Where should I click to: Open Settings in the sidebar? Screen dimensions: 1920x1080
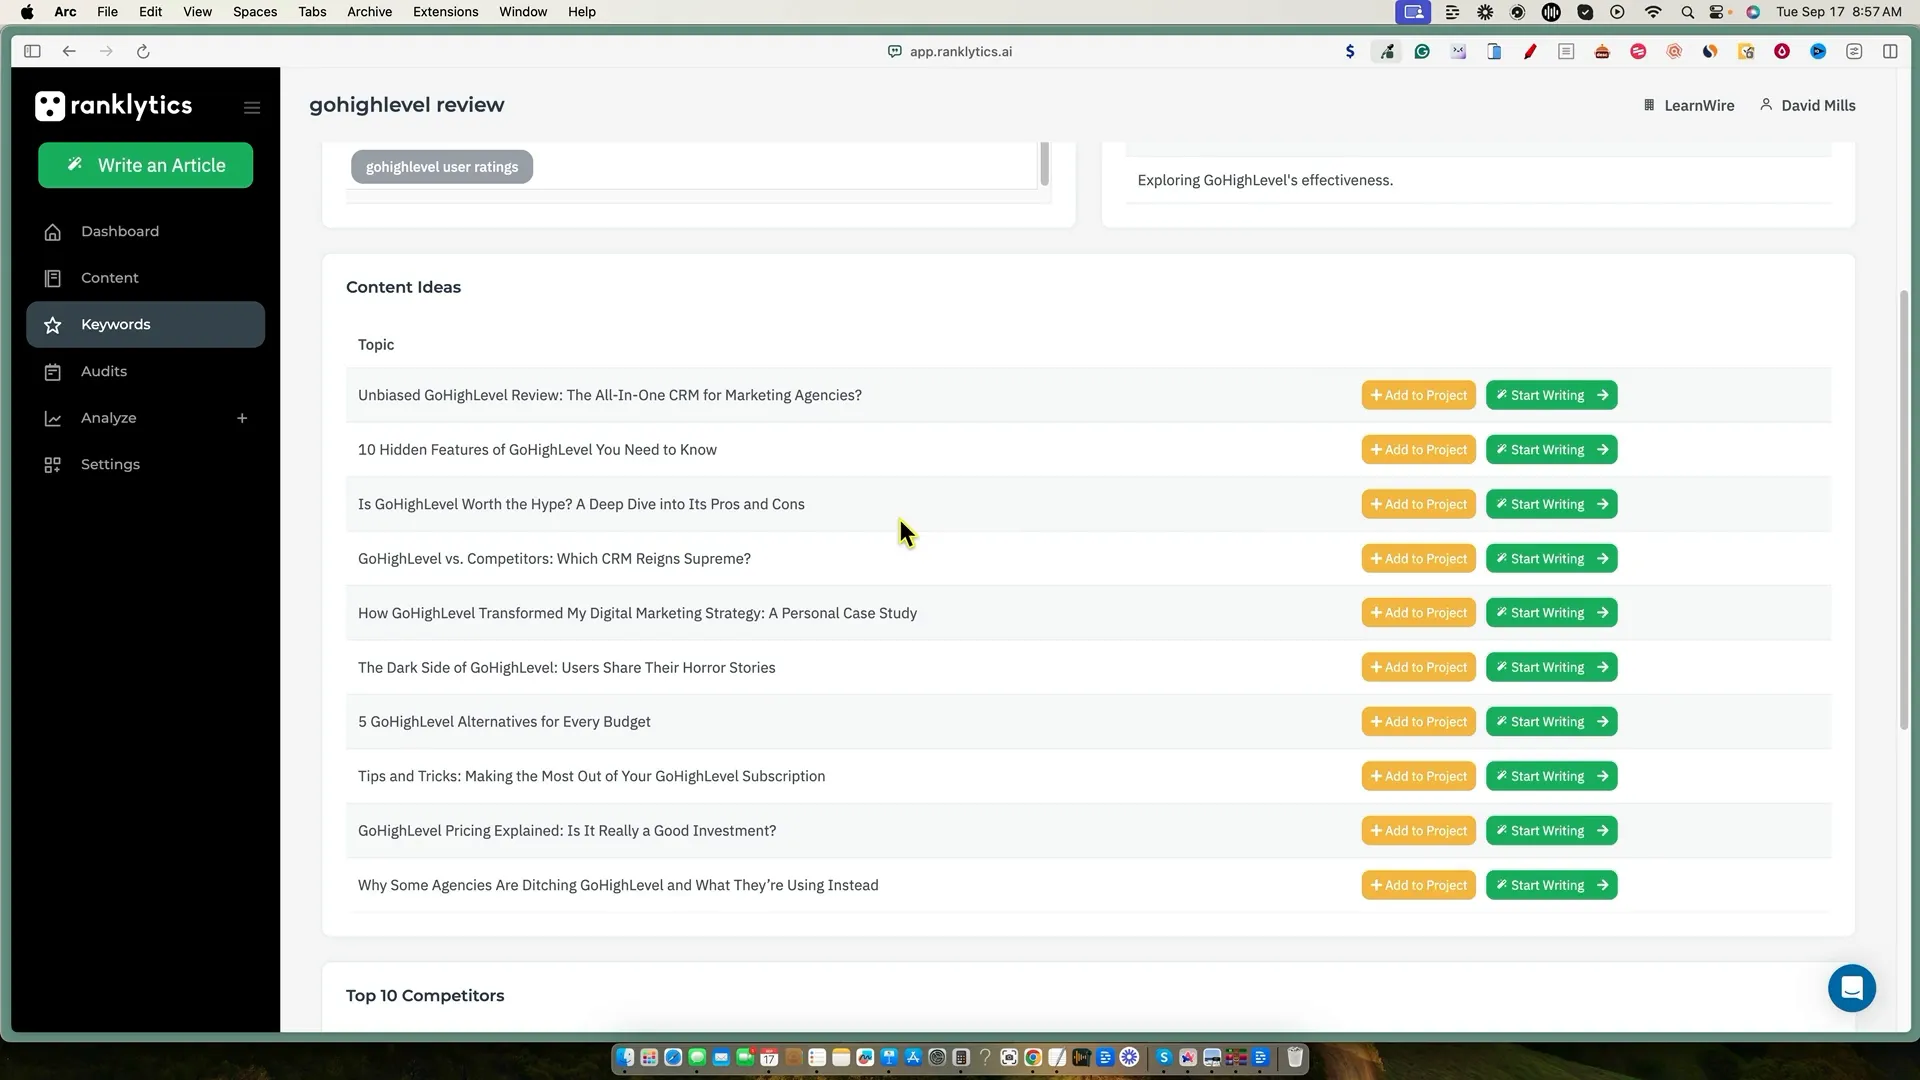[110, 464]
